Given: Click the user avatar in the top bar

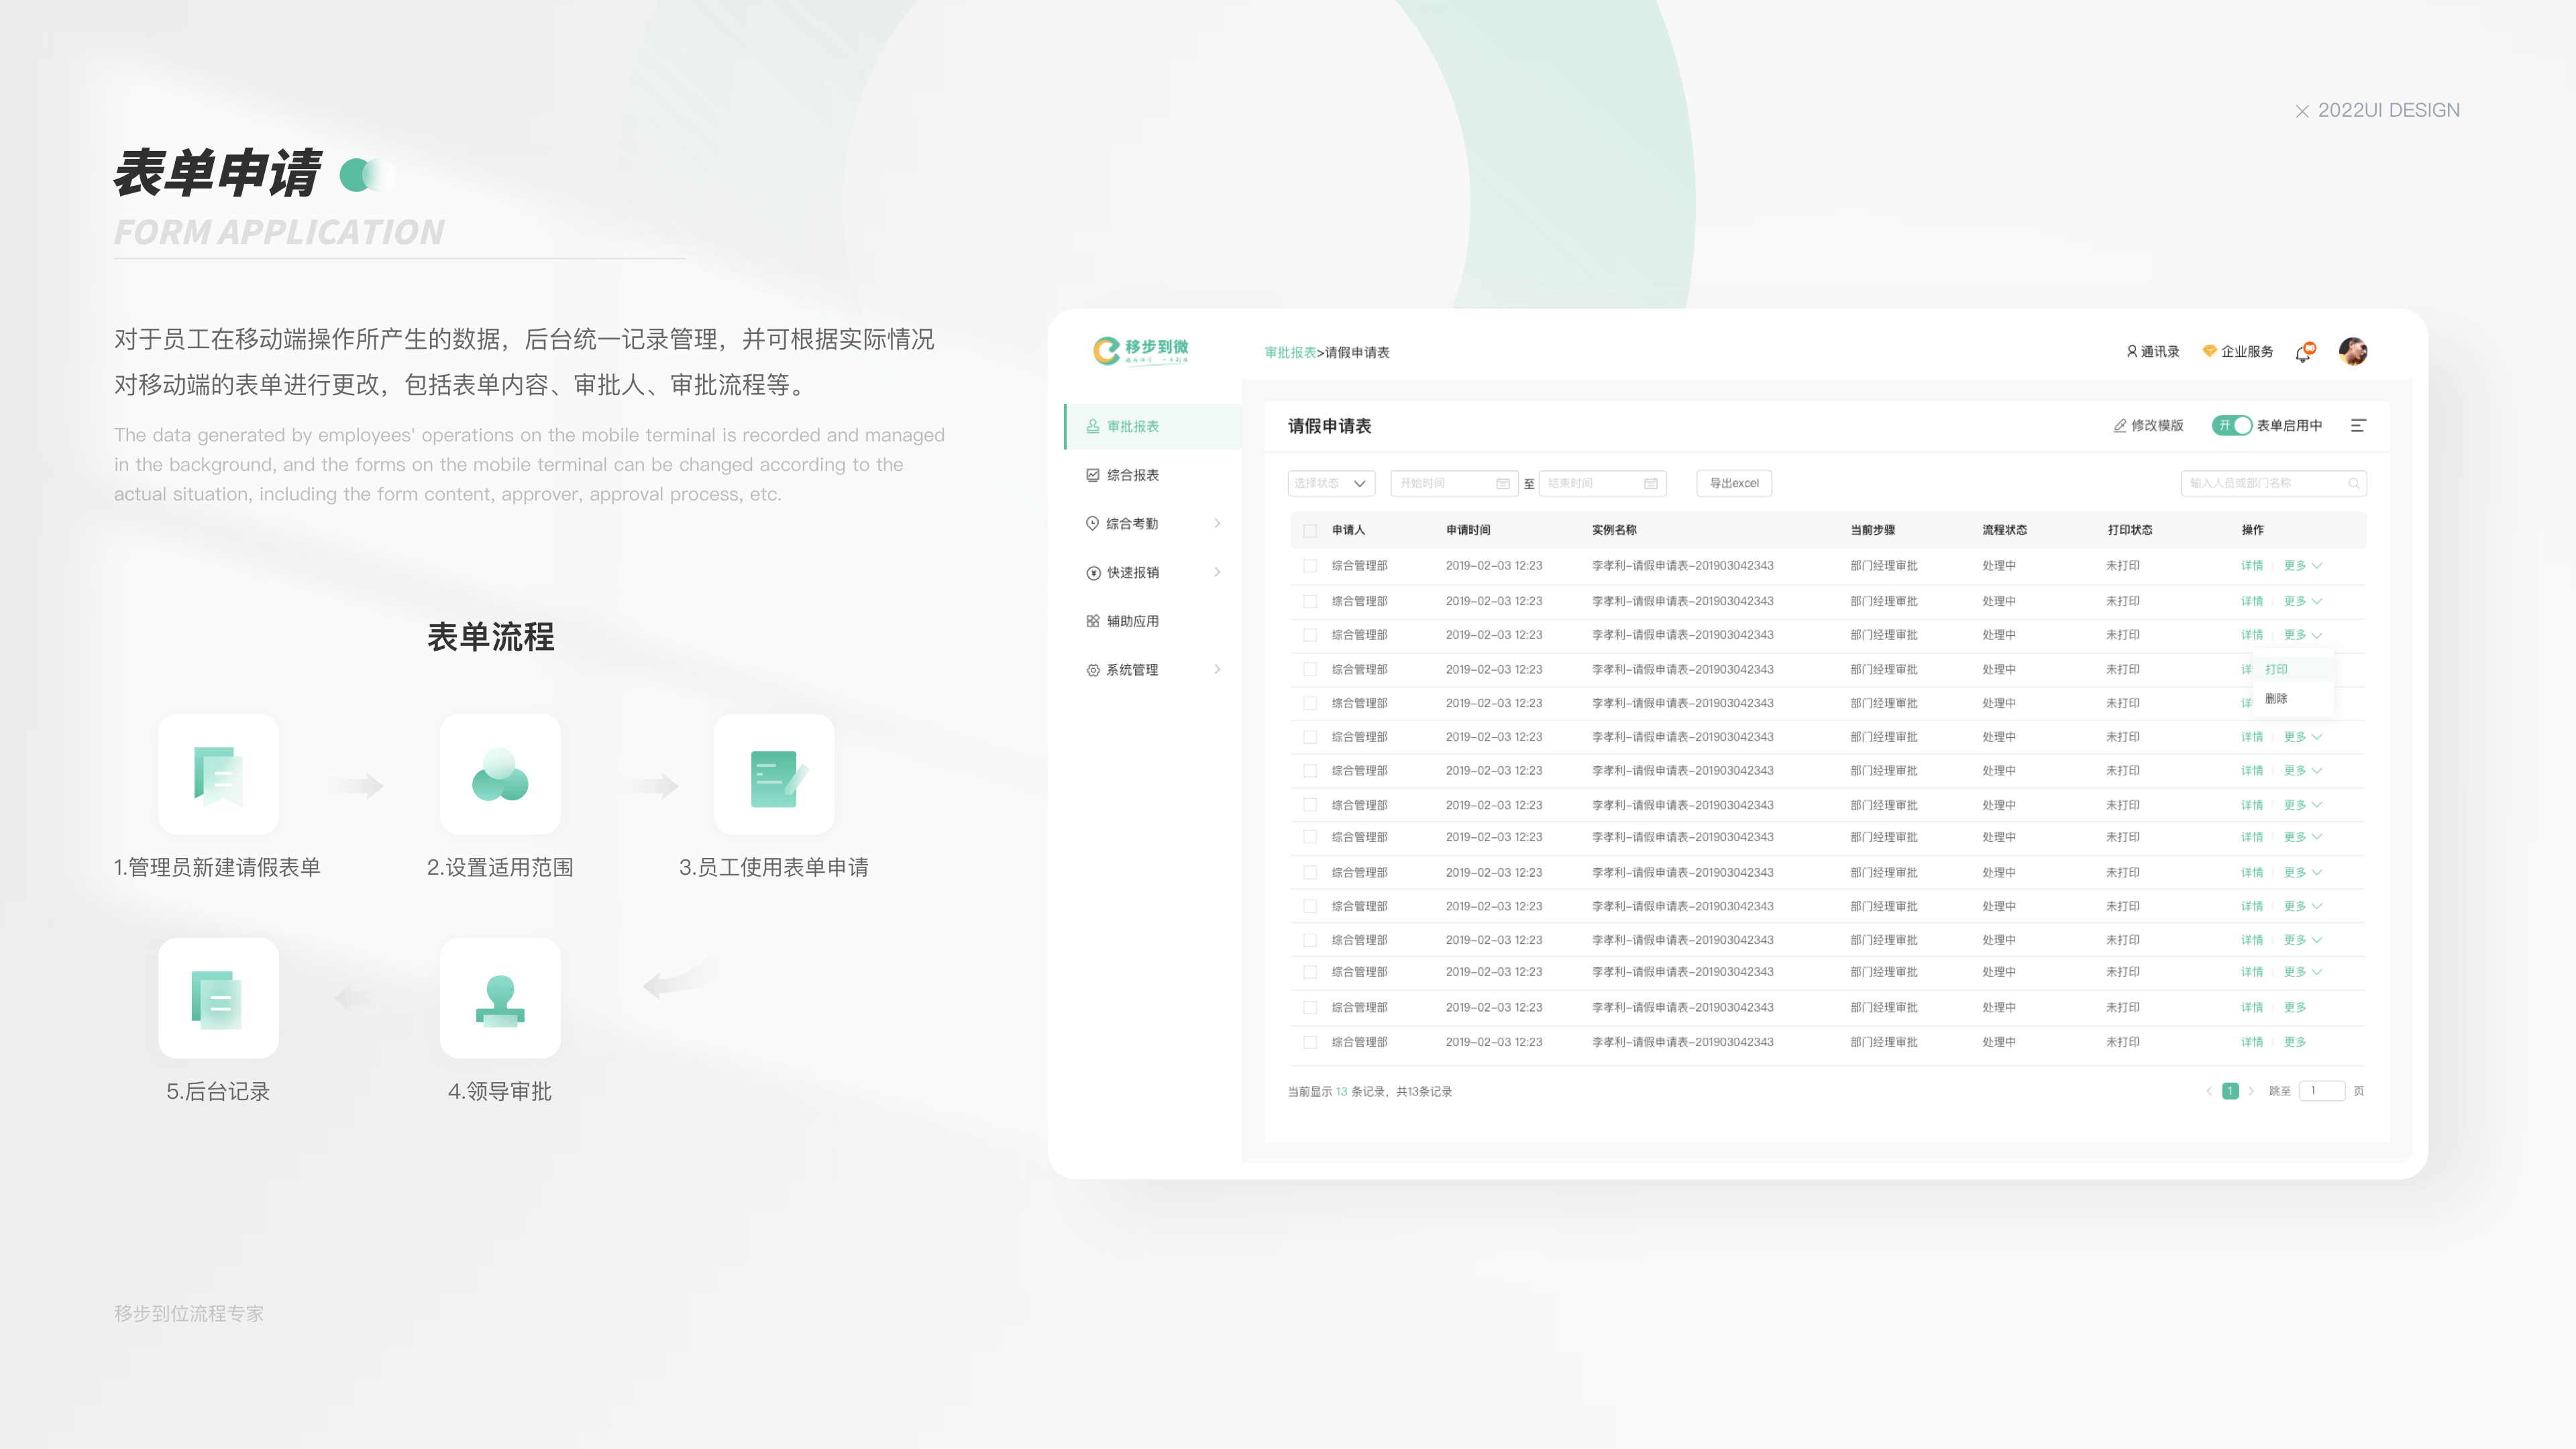Looking at the screenshot, I should click(x=2354, y=351).
